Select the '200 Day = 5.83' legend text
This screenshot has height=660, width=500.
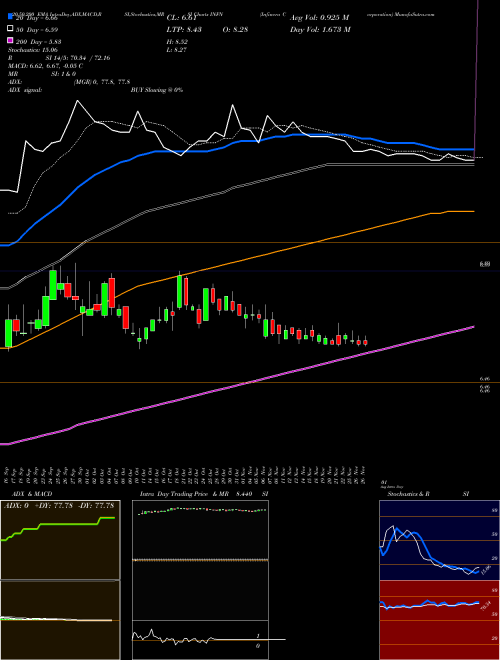(x=38, y=41)
